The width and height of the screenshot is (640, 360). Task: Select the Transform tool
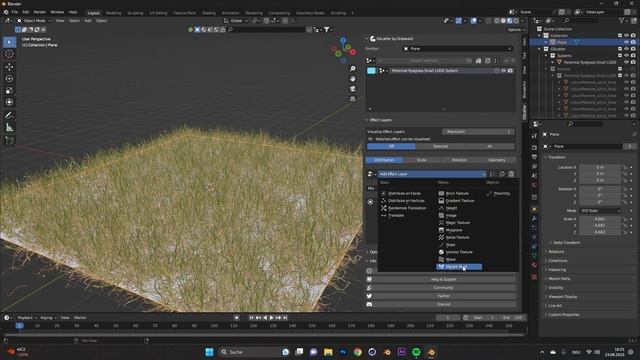click(x=9, y=102)
